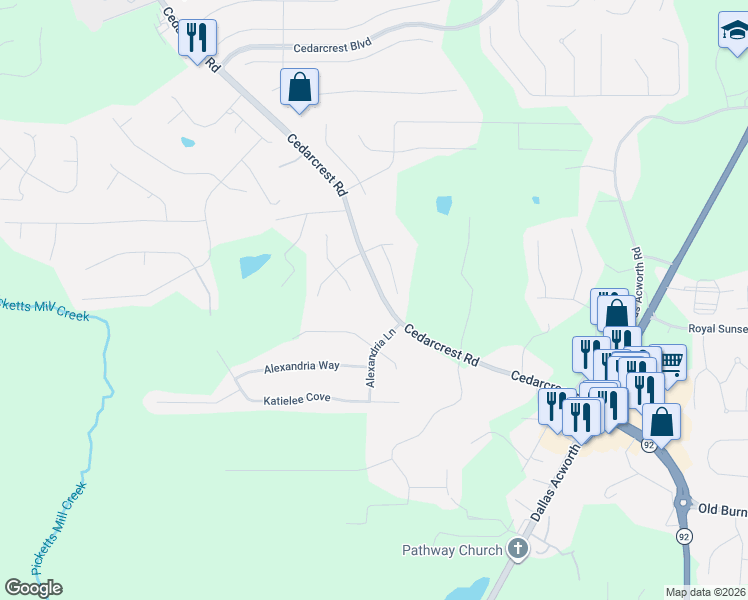Click the shopping bag pin beside Acworth Rd label
The height and width of the screenshot is (600, 748).
tap(617, 312)
